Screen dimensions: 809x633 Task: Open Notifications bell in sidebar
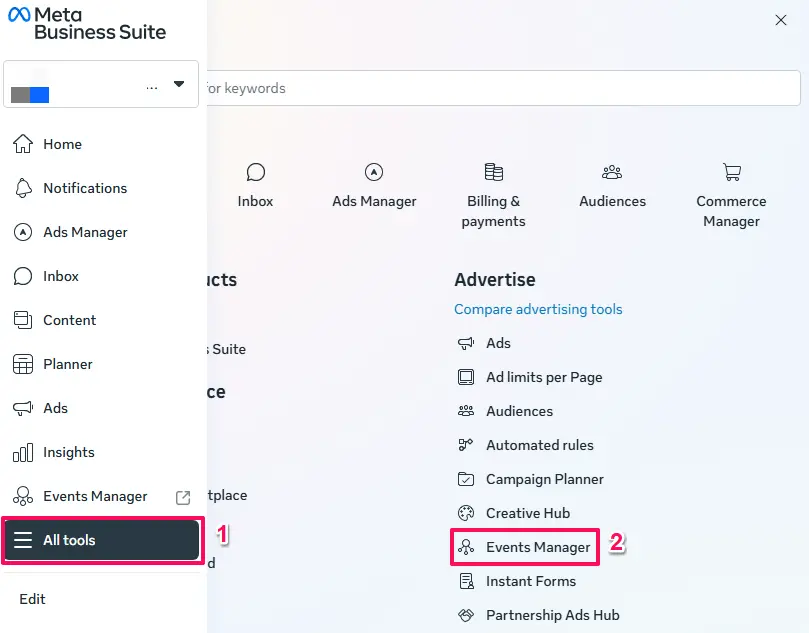[23, 188]
